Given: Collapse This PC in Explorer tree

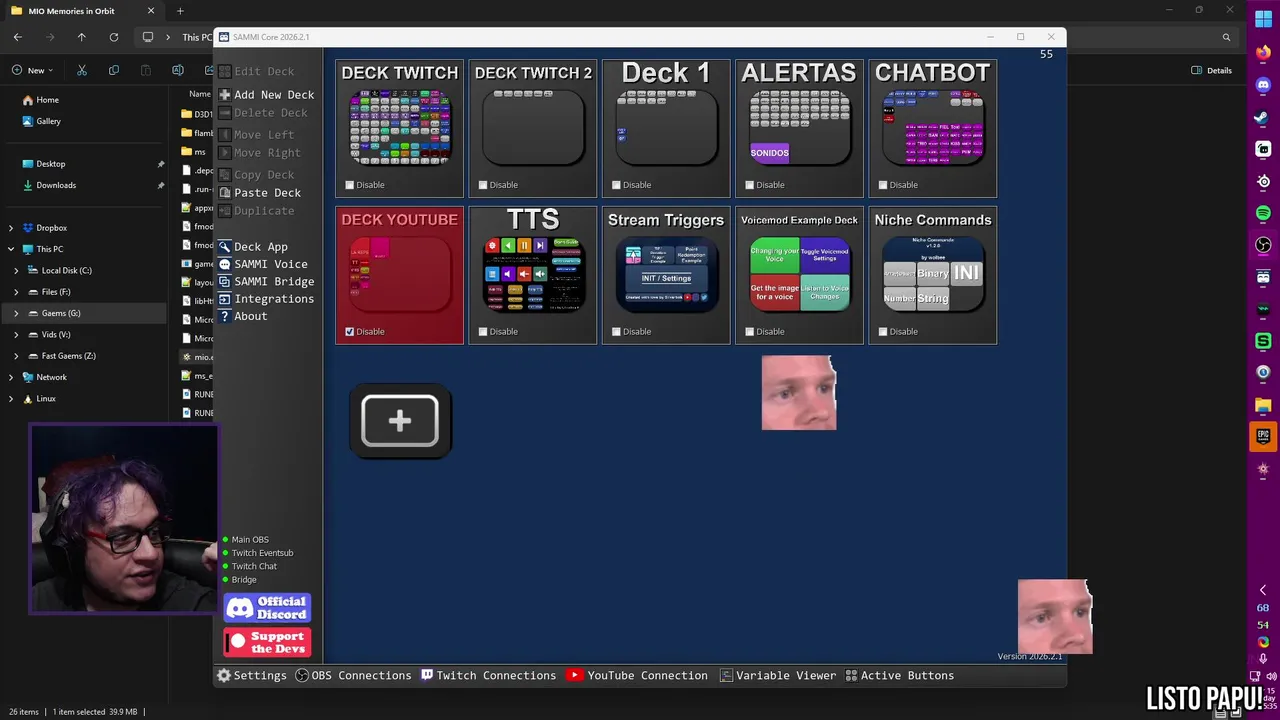Looking at the screenshot, I should coord(11,249).
